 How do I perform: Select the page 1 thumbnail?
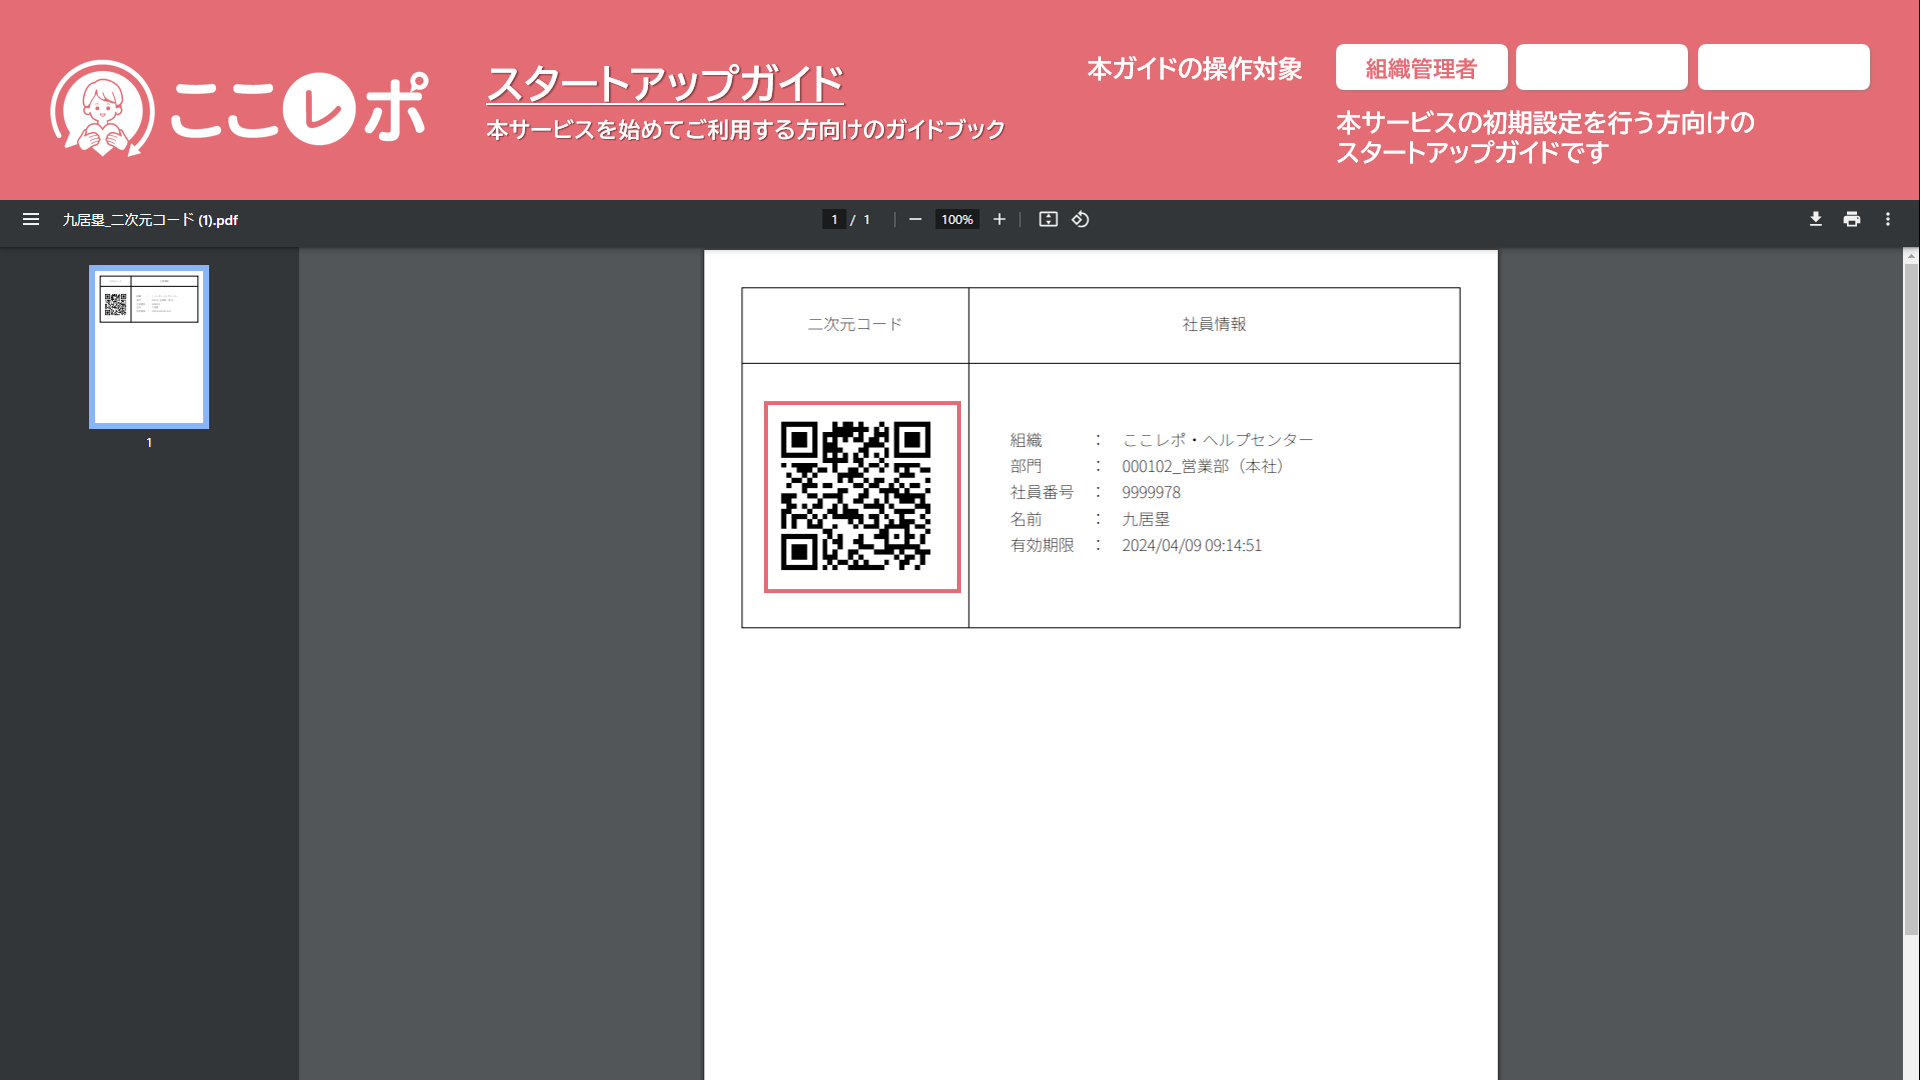pos(149,346)
